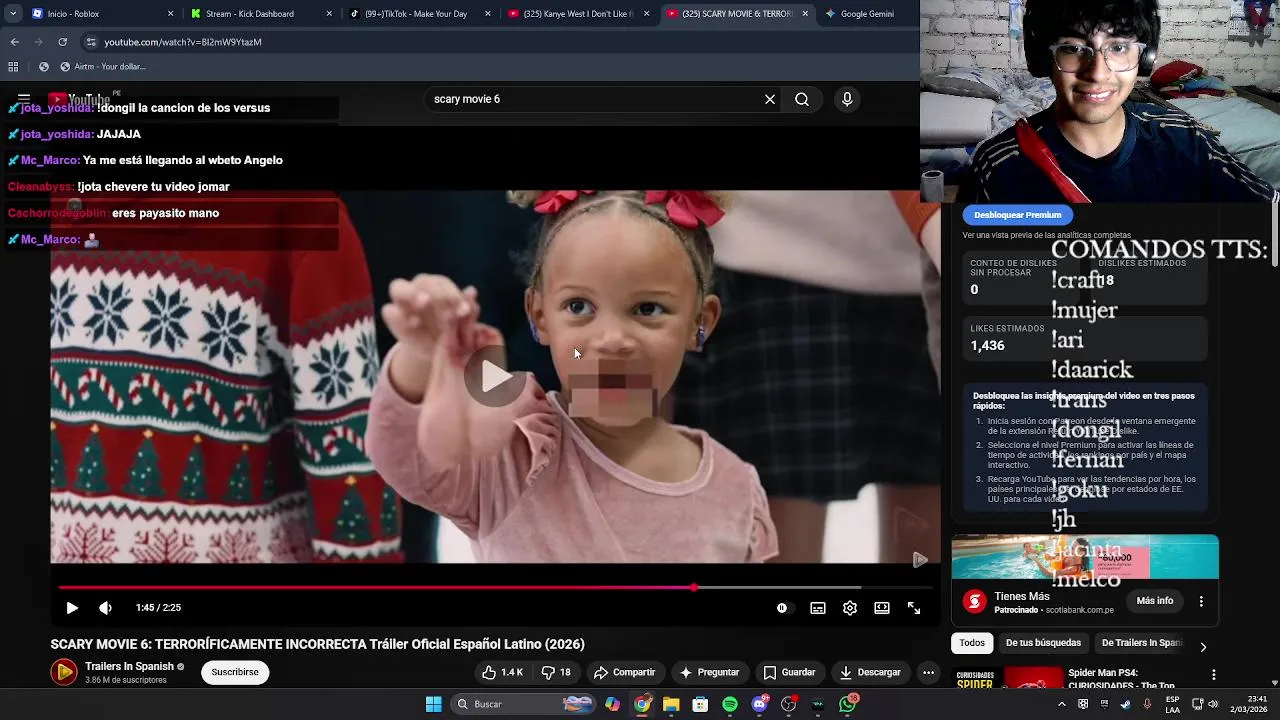The image size is (1280, 720).
Task: Open more actions ellipsis below video
Action: (x=928, y=672)
